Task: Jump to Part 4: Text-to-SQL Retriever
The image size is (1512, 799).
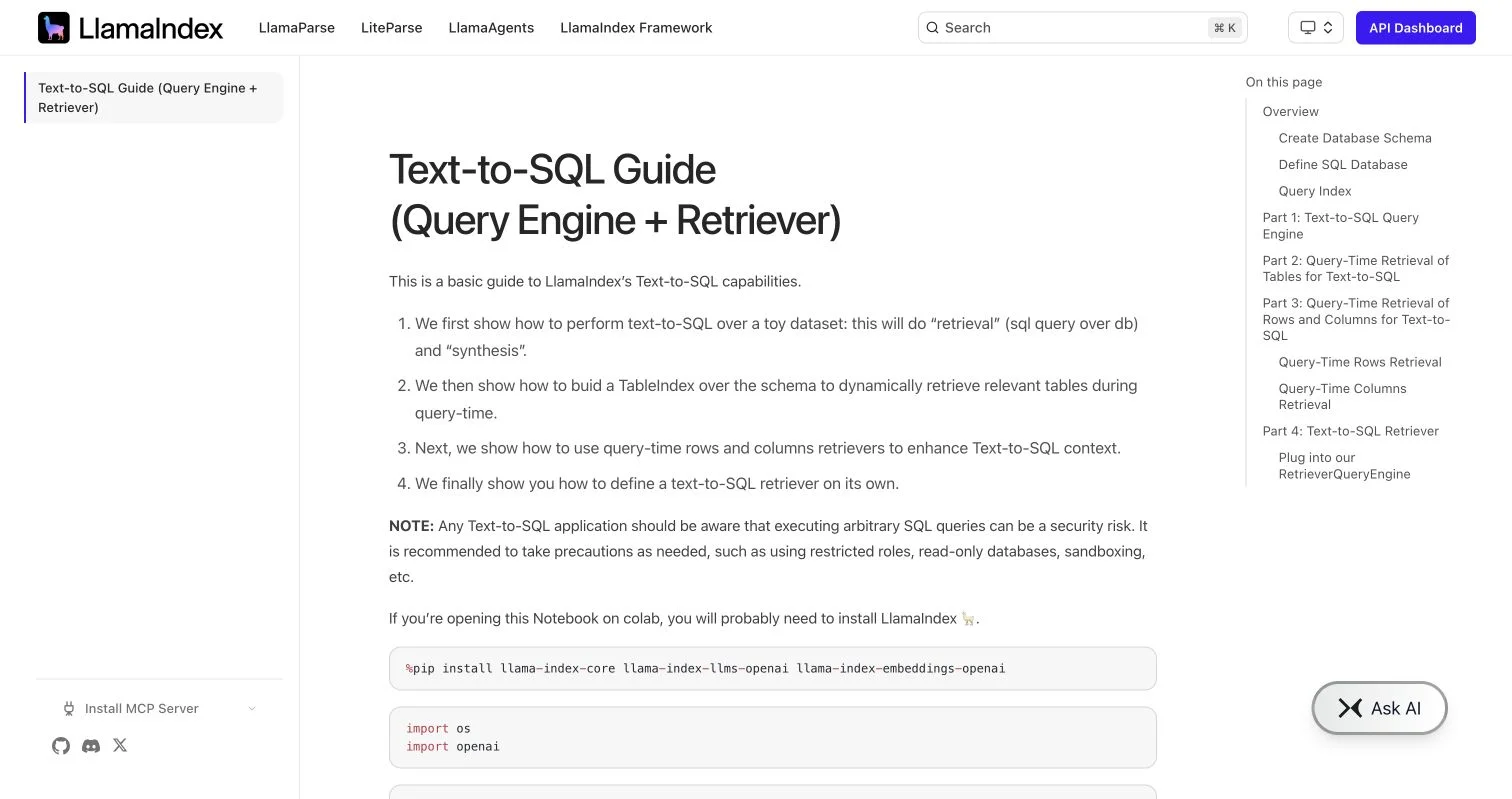Action: click(x=1350, y=431)
